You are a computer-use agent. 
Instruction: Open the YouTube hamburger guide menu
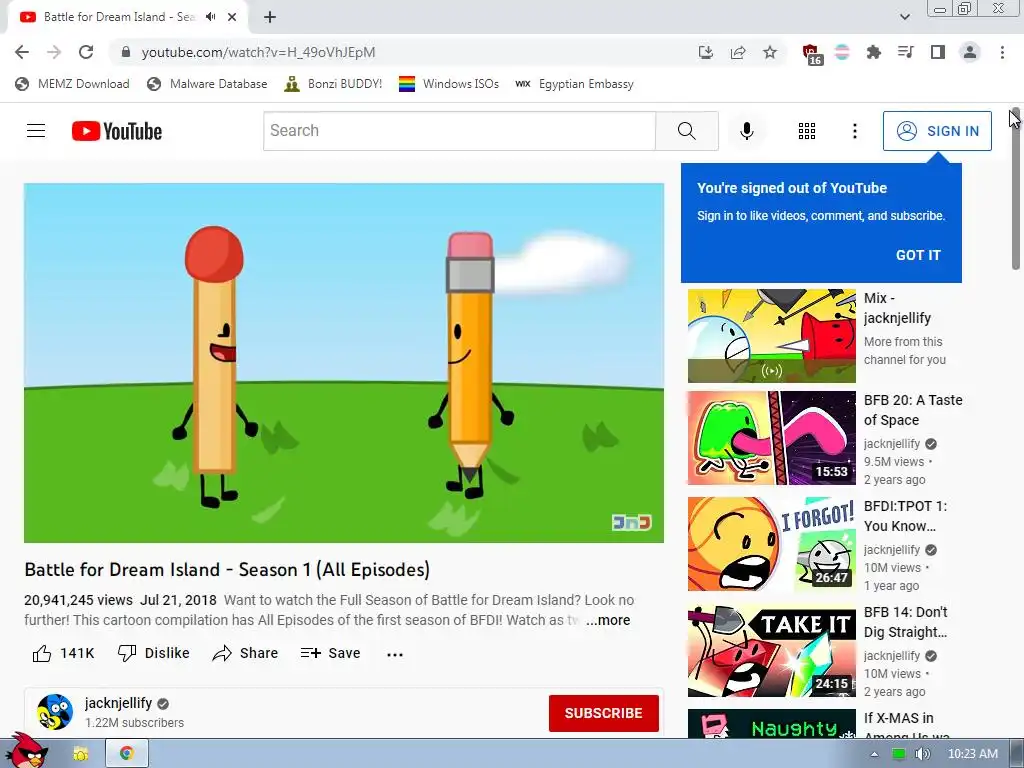pos(36,131)
